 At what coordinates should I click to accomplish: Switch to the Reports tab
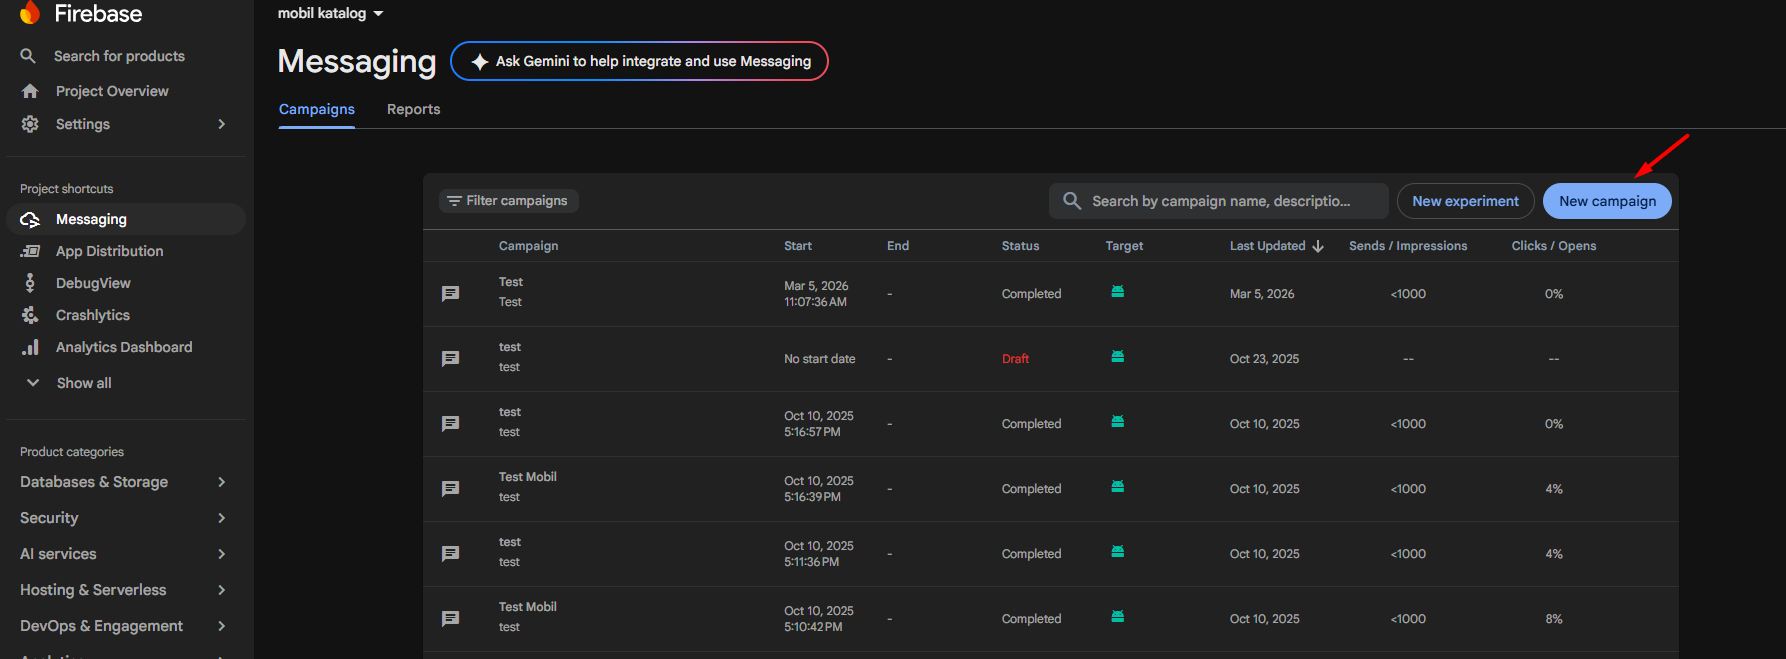click(x=413, y=109)
